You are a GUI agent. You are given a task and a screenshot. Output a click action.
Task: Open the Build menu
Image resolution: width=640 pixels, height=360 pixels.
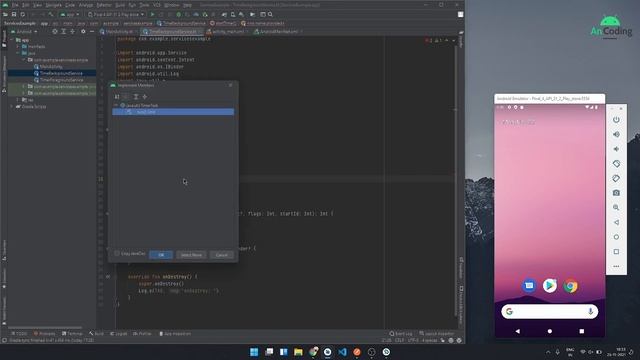tap(120, 5)
